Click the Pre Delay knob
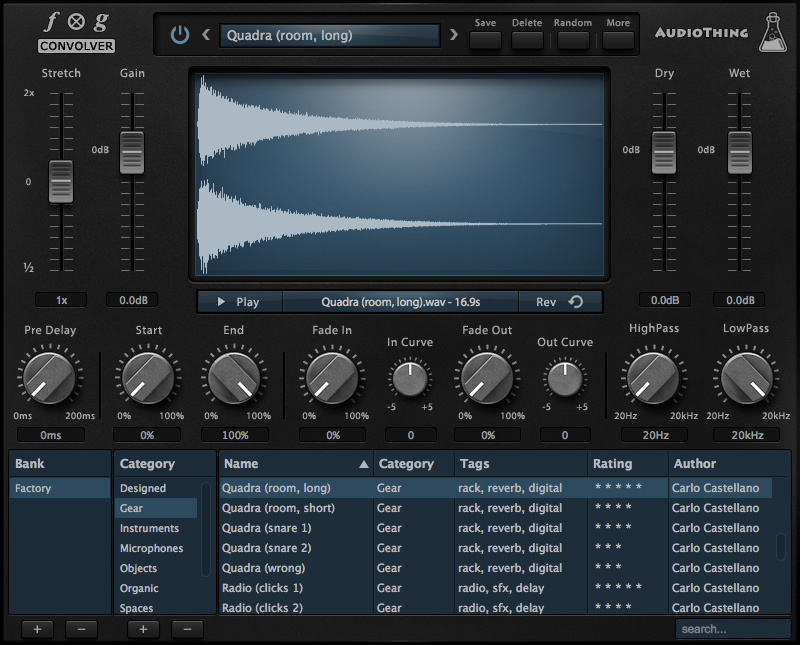The height and width of the screenshot is (645, 800). [x=49, y=379]
